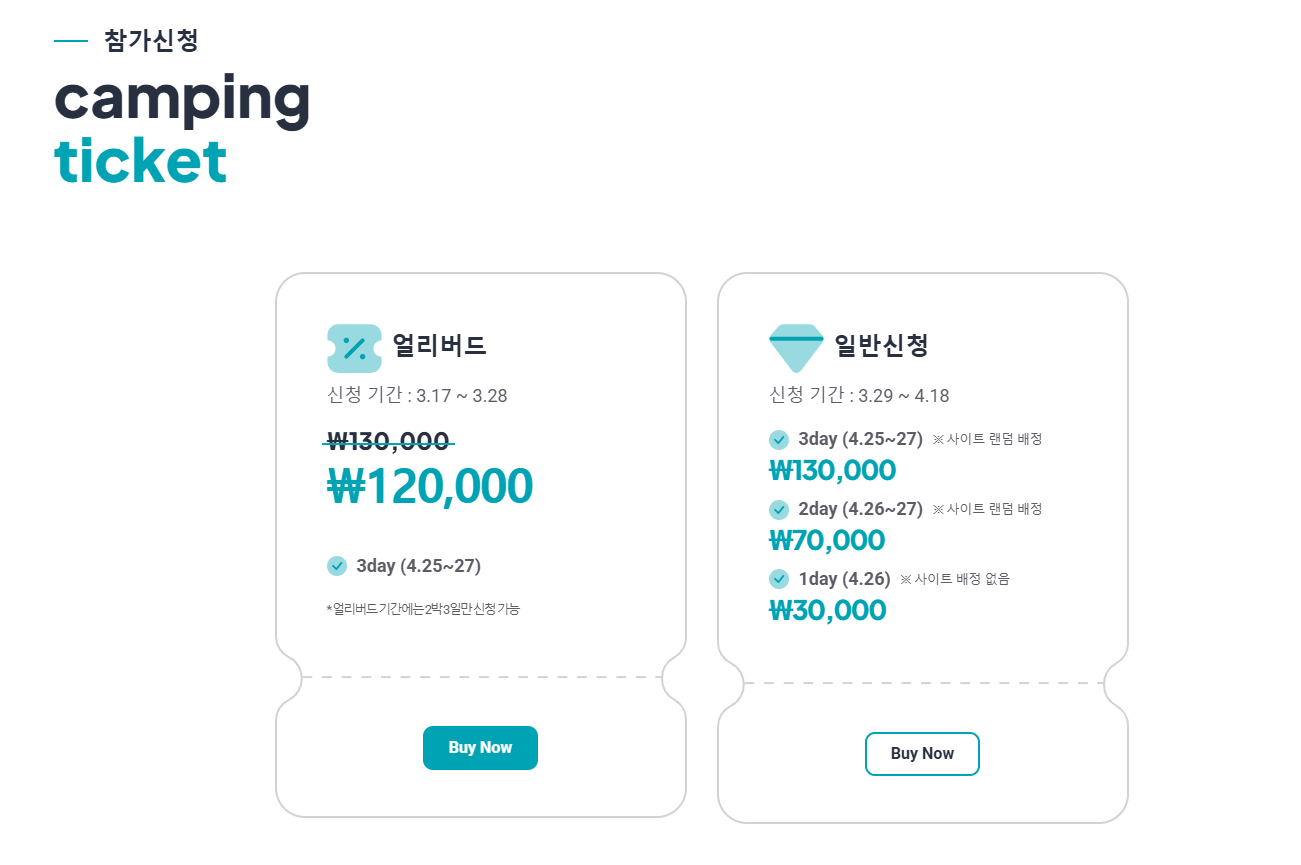Screen dimensions: 1301x865
Task: Click the teal ticket icon on 얼리버드 card
Action: pos(355,348)
